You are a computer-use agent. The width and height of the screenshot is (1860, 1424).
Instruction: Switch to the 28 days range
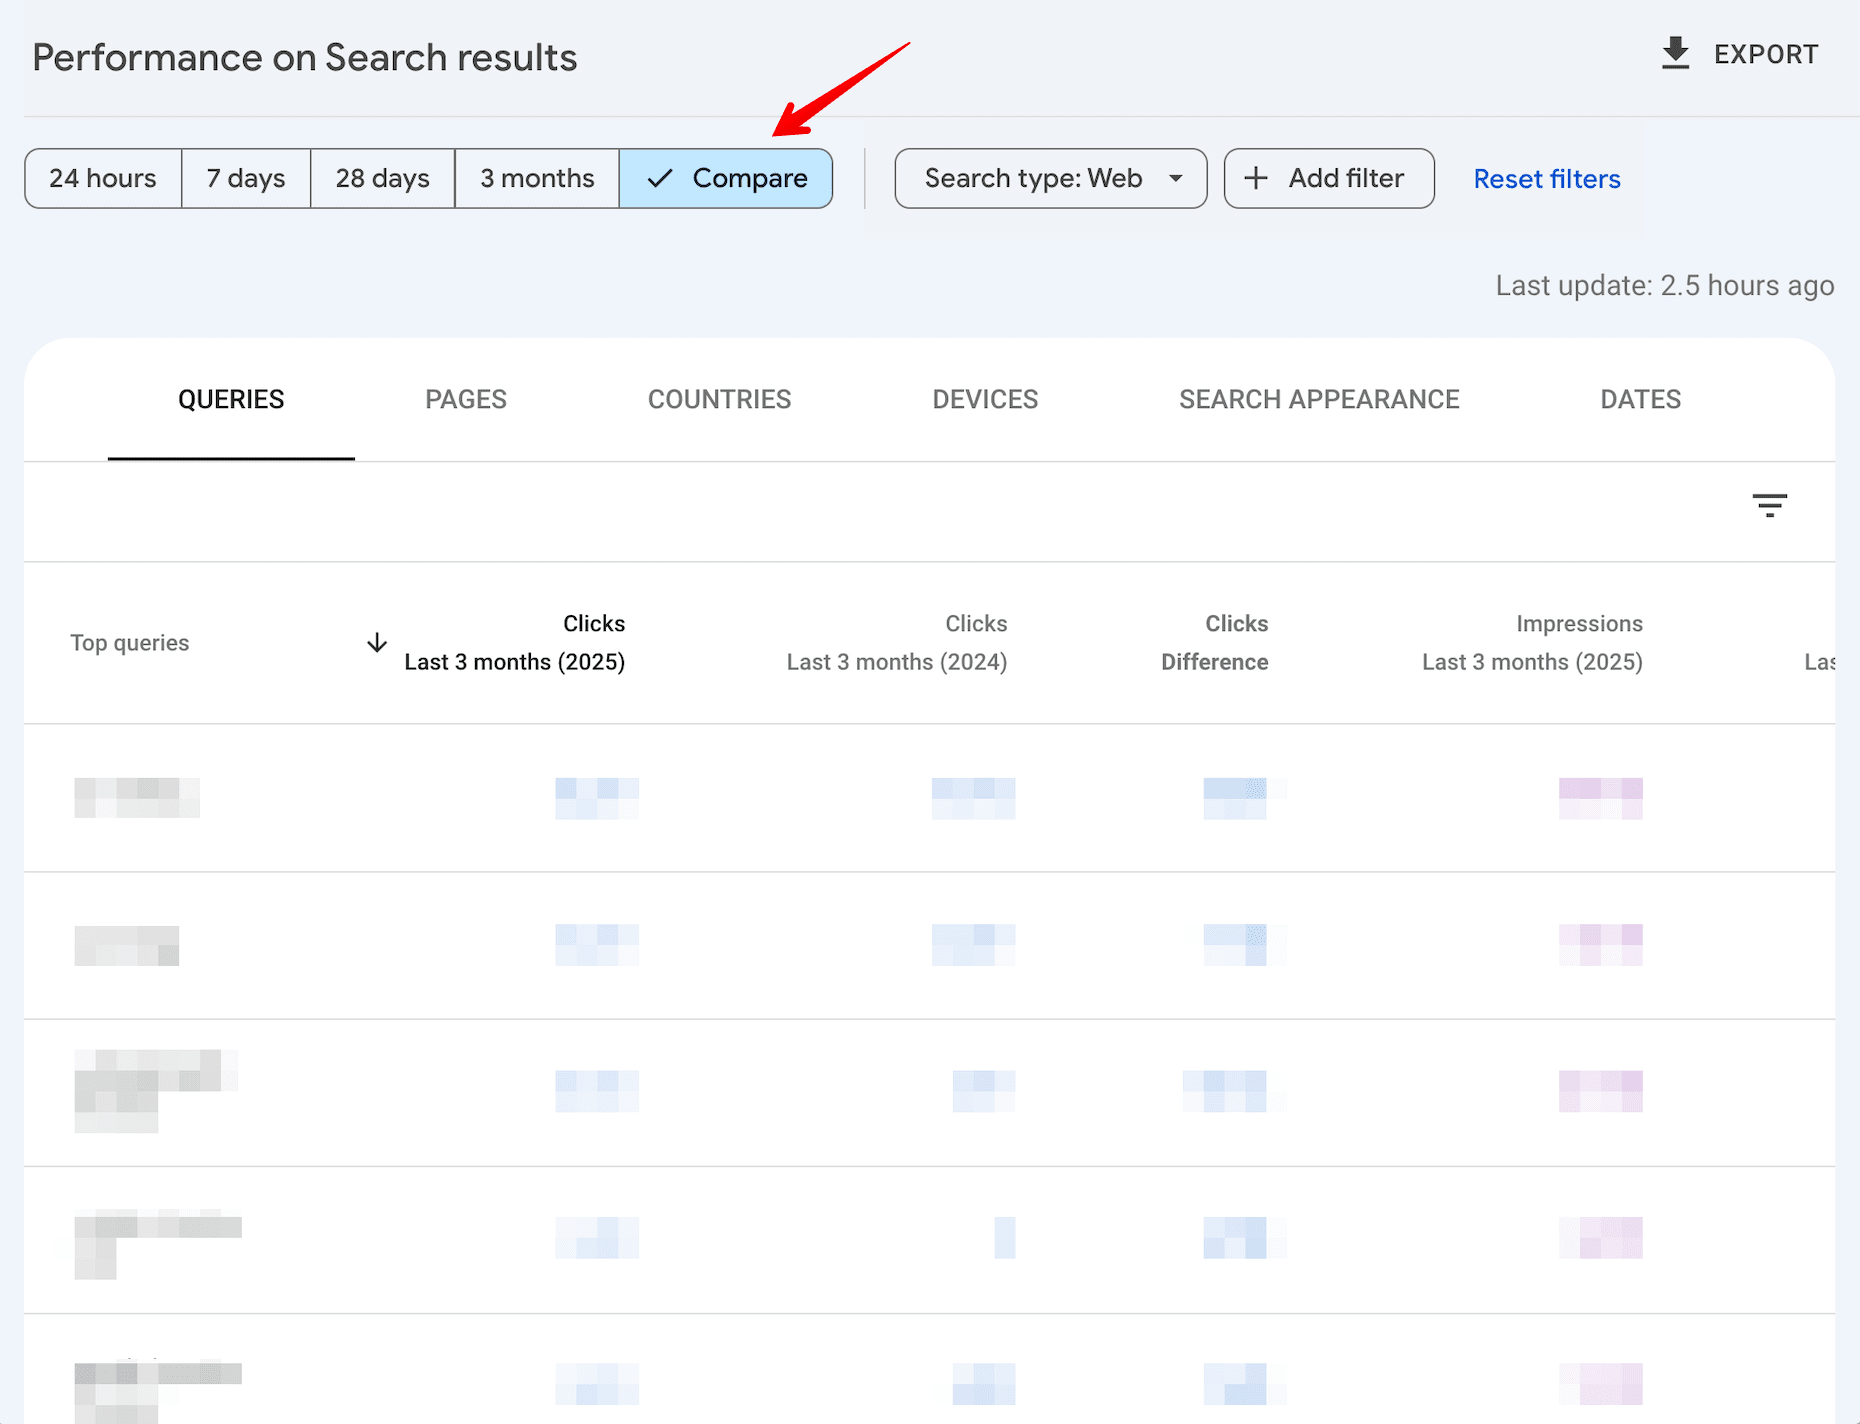click(381, 178)
